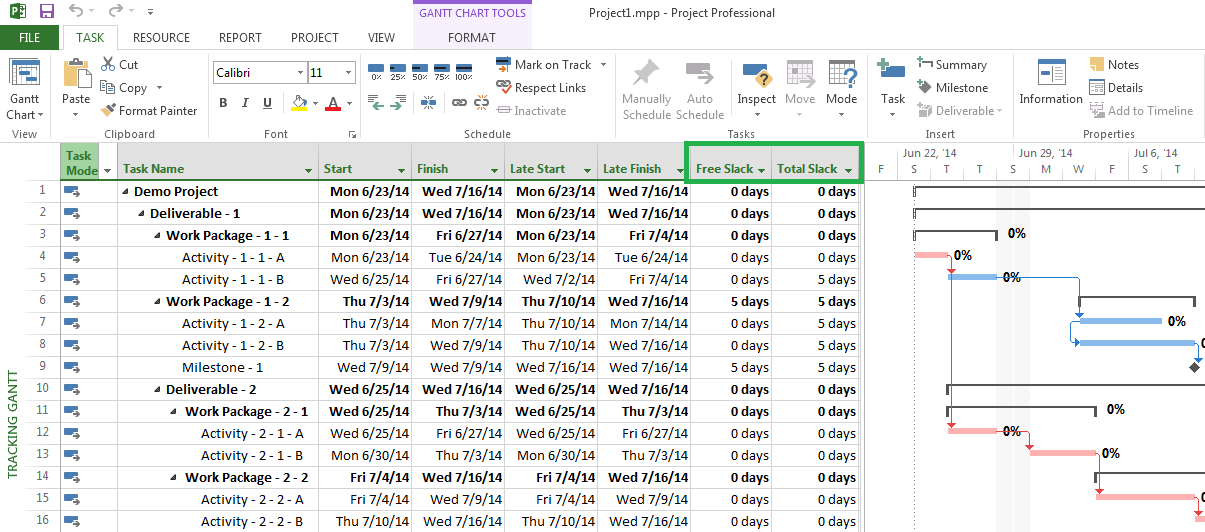1205x532 pixels.
Task: Switch to the PROJECT tab
Action: point(314,38)
